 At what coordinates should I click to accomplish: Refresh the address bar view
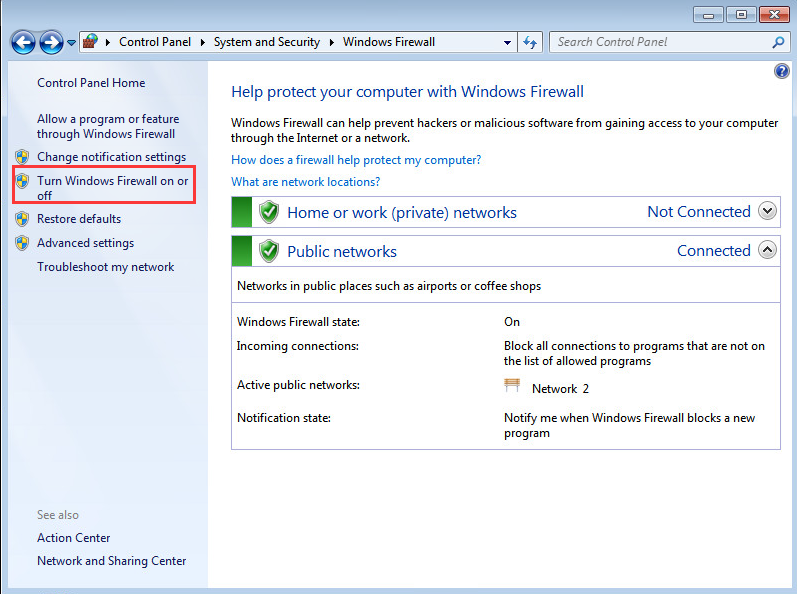click(530, 42)
